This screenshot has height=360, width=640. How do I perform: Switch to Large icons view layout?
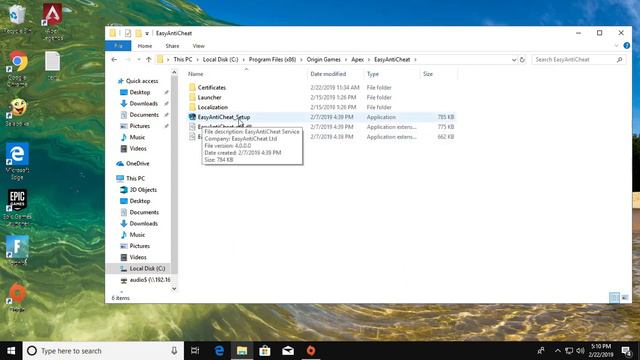pyautogui.click(x=625, y=298)
